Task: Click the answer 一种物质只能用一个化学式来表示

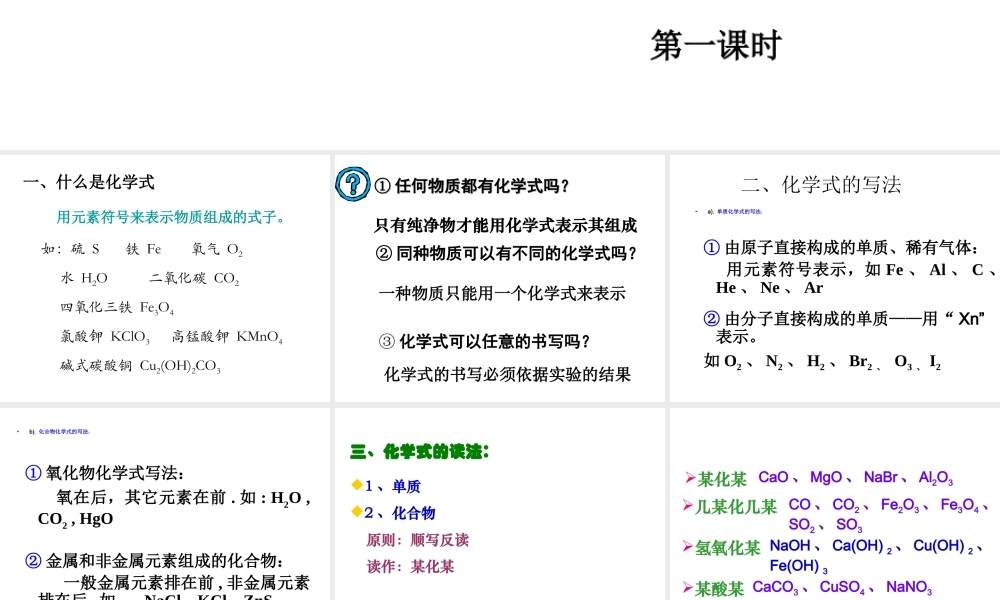Action: coord(502,293)
